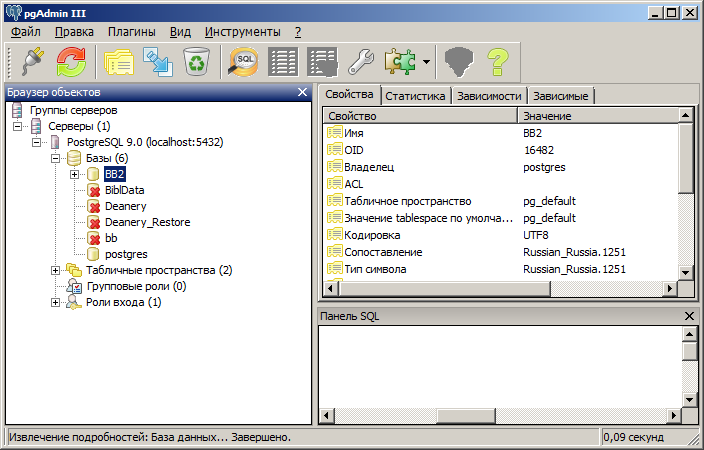Click Роли входа user icon
Viewport: 704px width, 450px height.
click(x=73, y=302)
